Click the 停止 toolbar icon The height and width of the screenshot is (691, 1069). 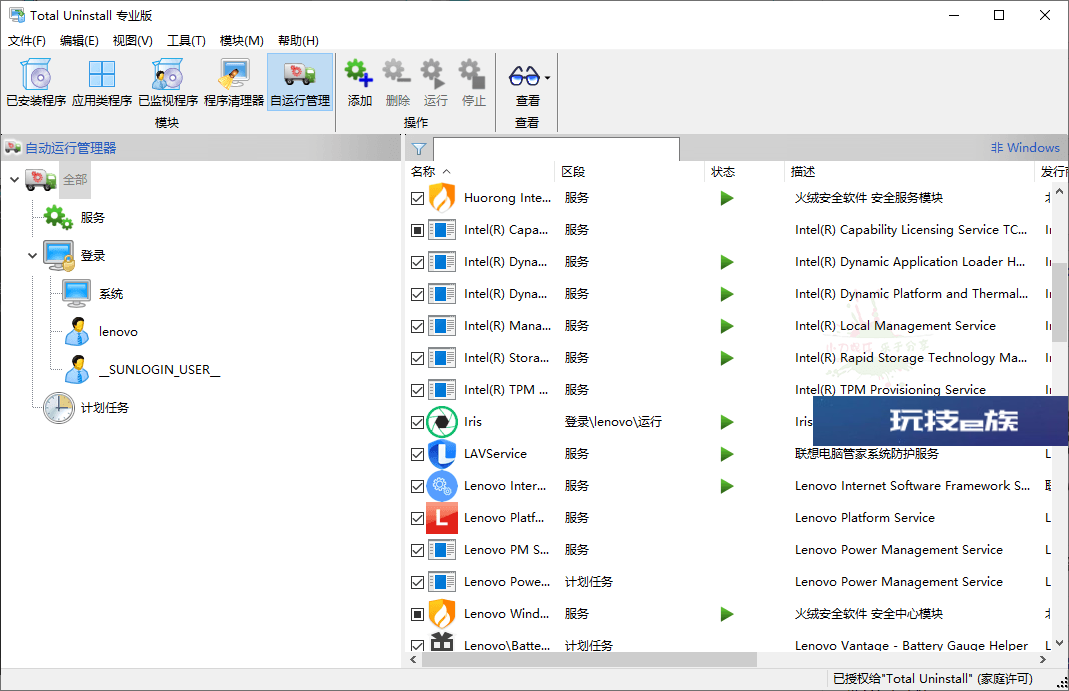point(474,74)
